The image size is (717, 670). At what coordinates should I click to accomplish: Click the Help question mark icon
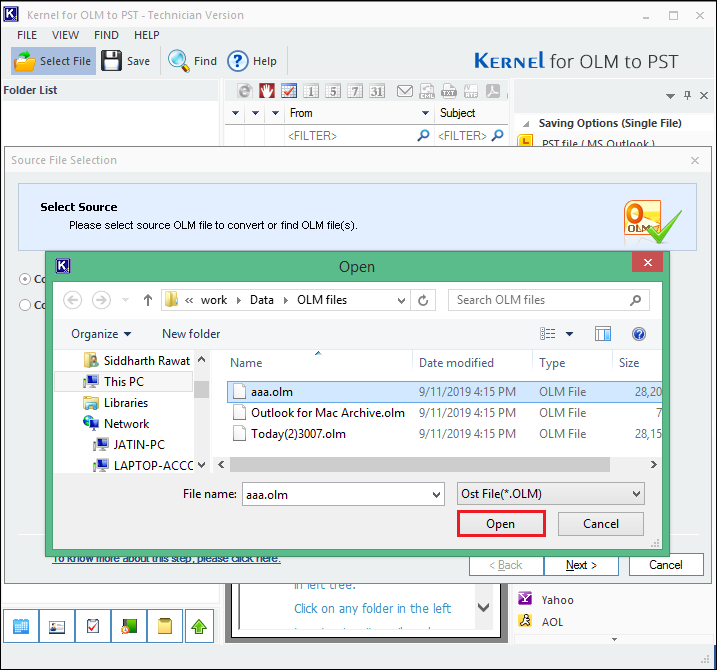238,61
